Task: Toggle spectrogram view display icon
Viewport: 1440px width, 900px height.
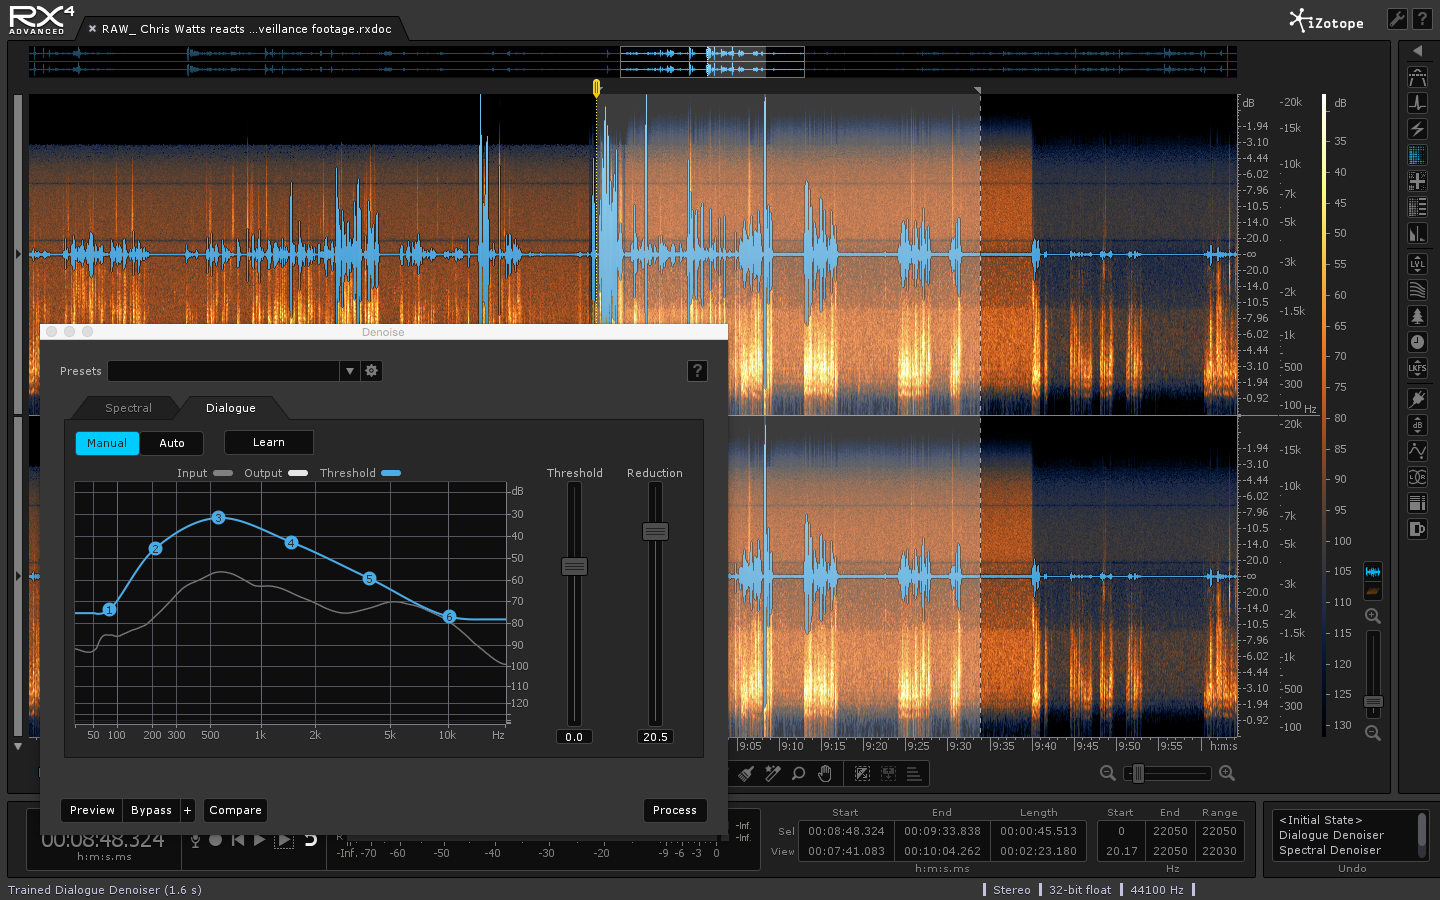Action: point(1373,592)
